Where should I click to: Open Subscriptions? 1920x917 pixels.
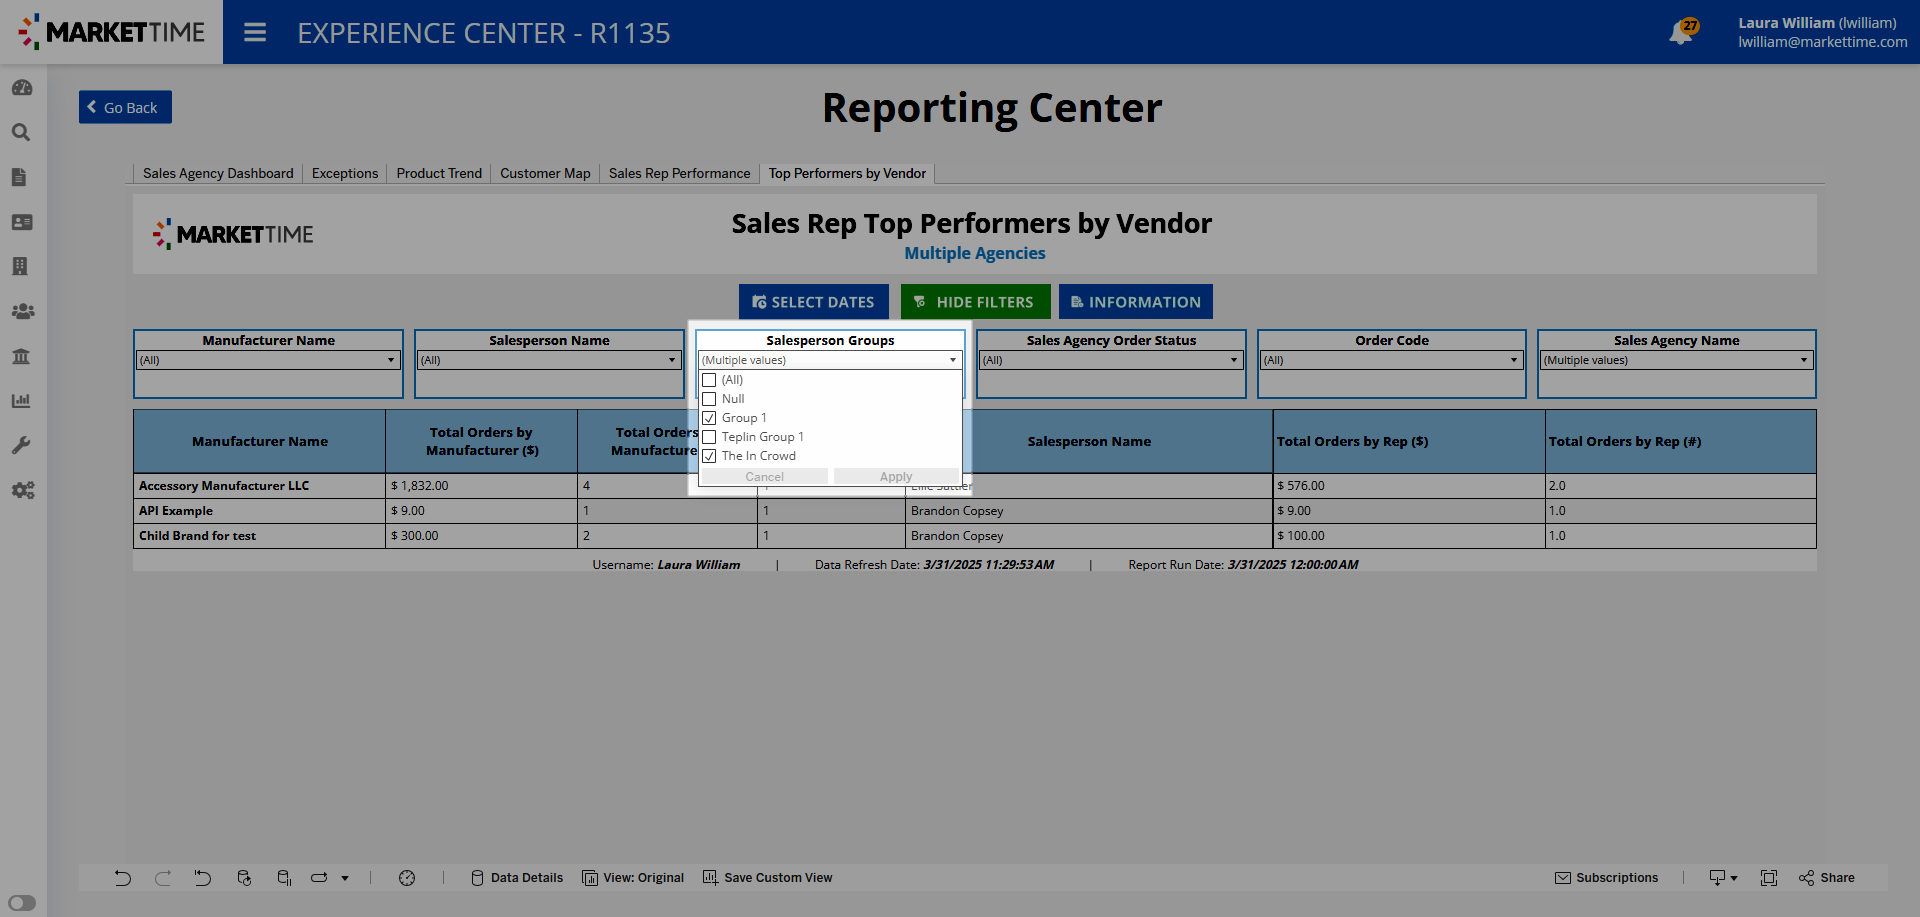point(1606,878)
